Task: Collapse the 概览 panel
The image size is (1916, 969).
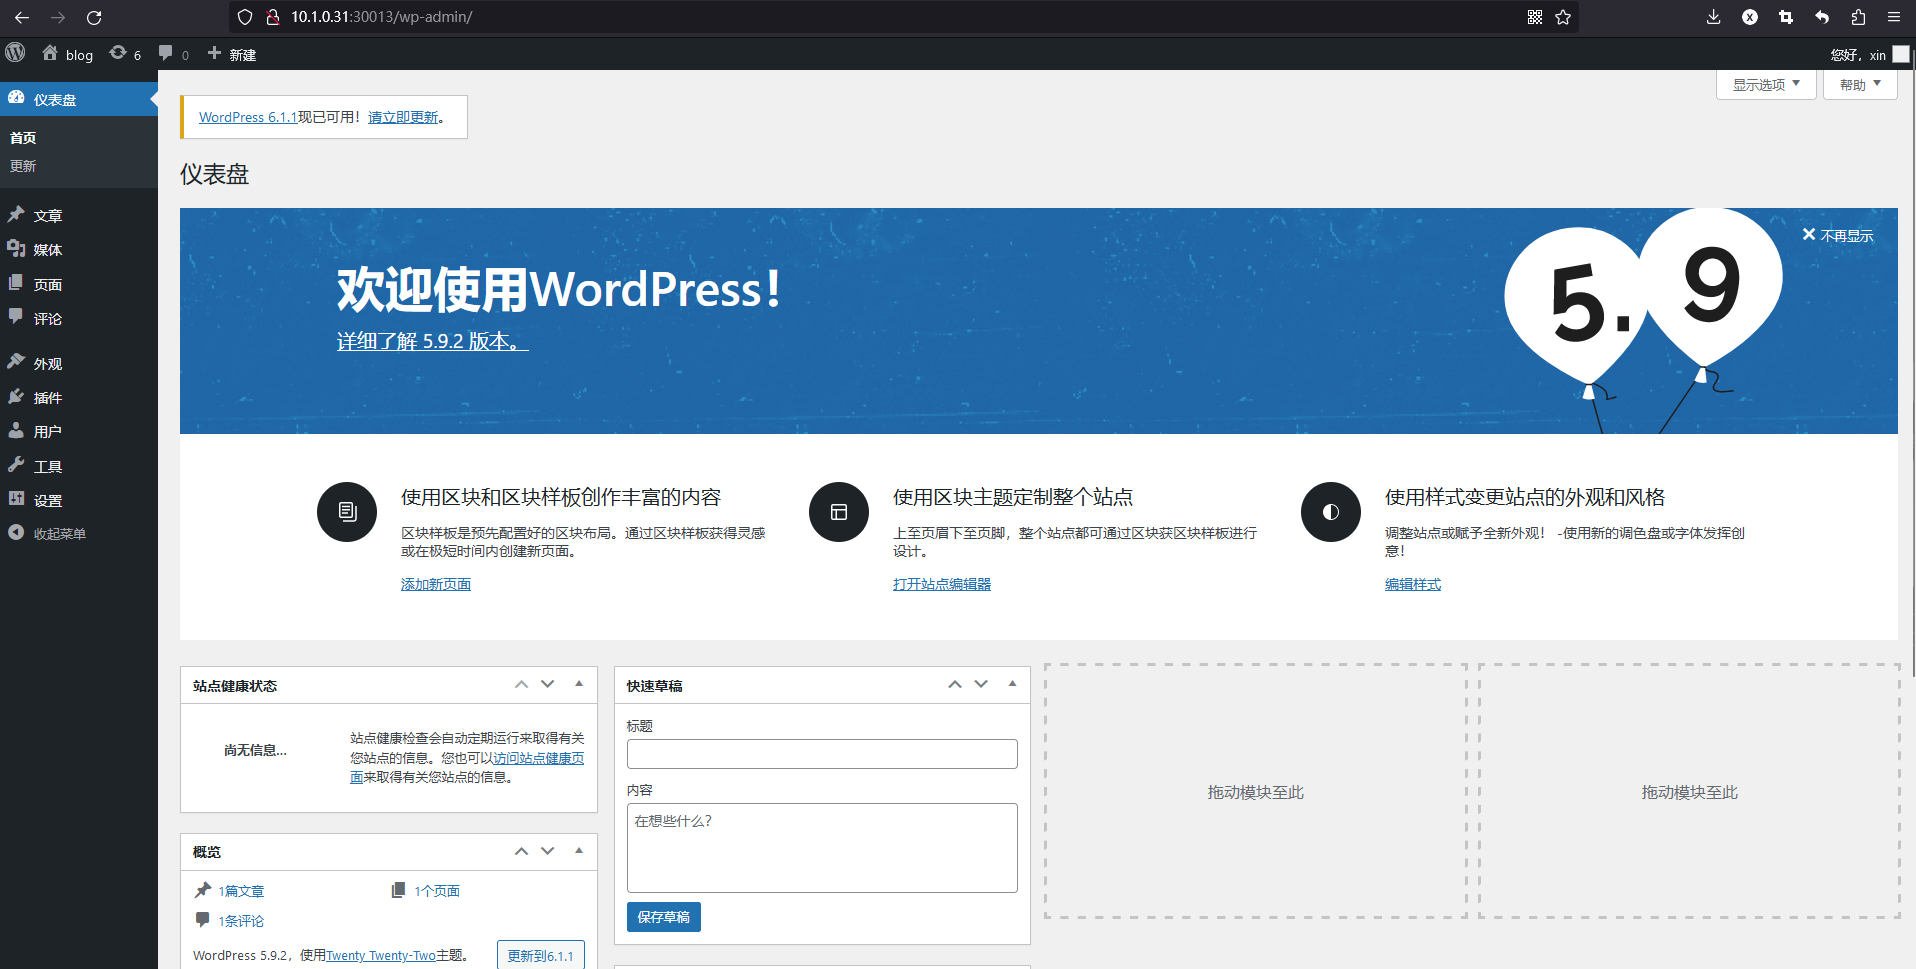Action: [579, 851]
